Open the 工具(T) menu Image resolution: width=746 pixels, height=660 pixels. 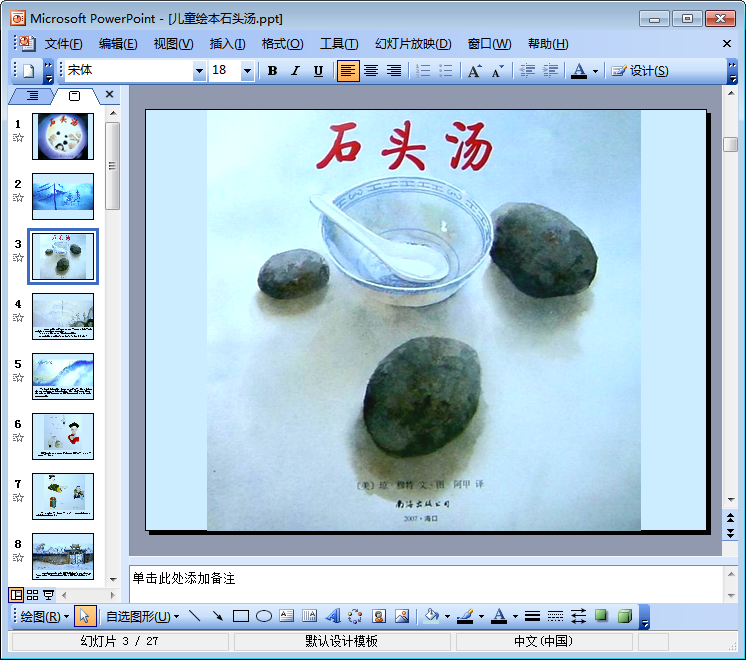coord(339,44)
